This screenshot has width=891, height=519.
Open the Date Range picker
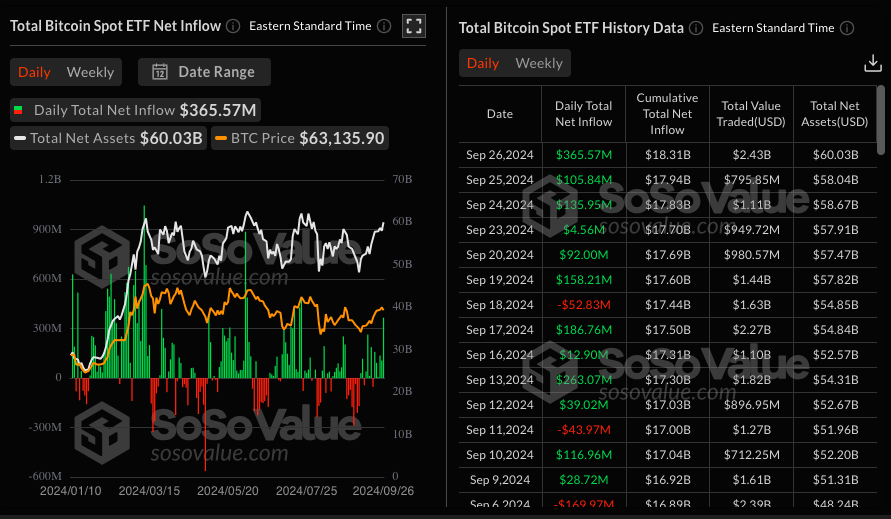(204, 72)
